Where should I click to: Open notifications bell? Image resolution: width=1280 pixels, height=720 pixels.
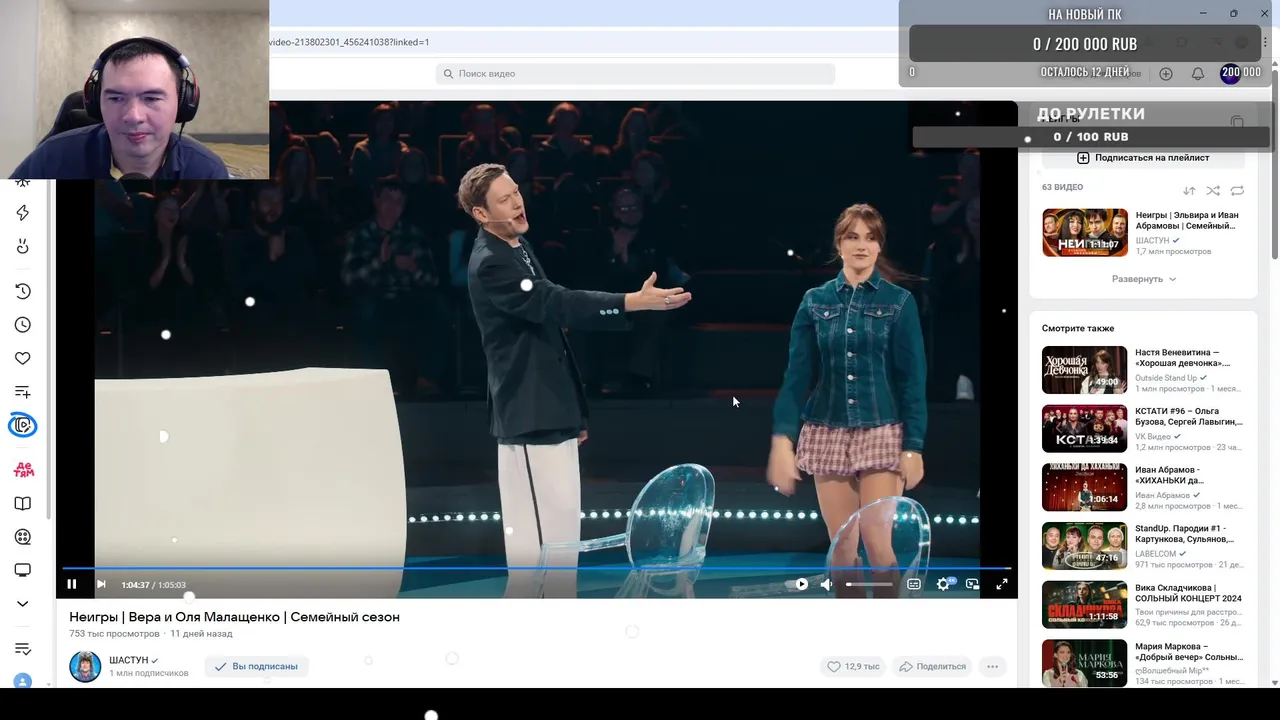pos(1198,73)
